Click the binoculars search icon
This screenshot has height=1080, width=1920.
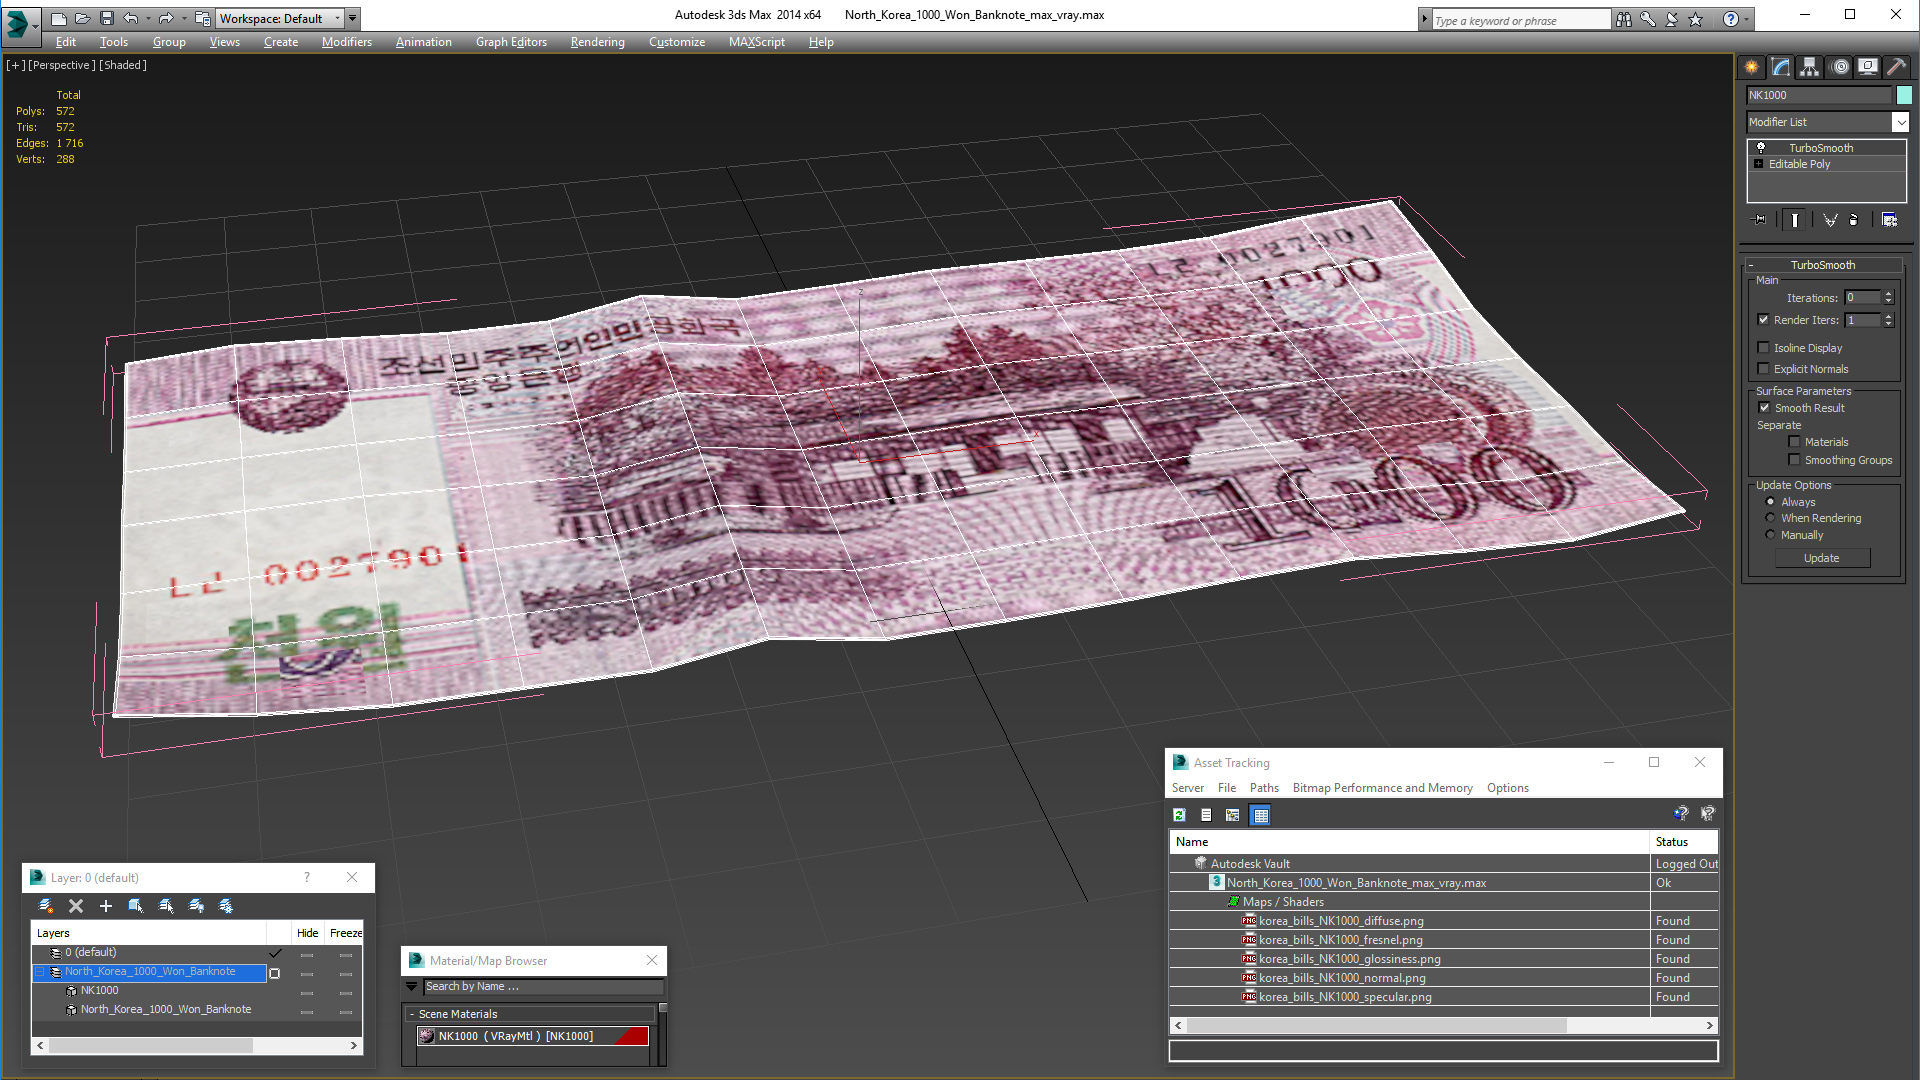tap(1623, 19)
